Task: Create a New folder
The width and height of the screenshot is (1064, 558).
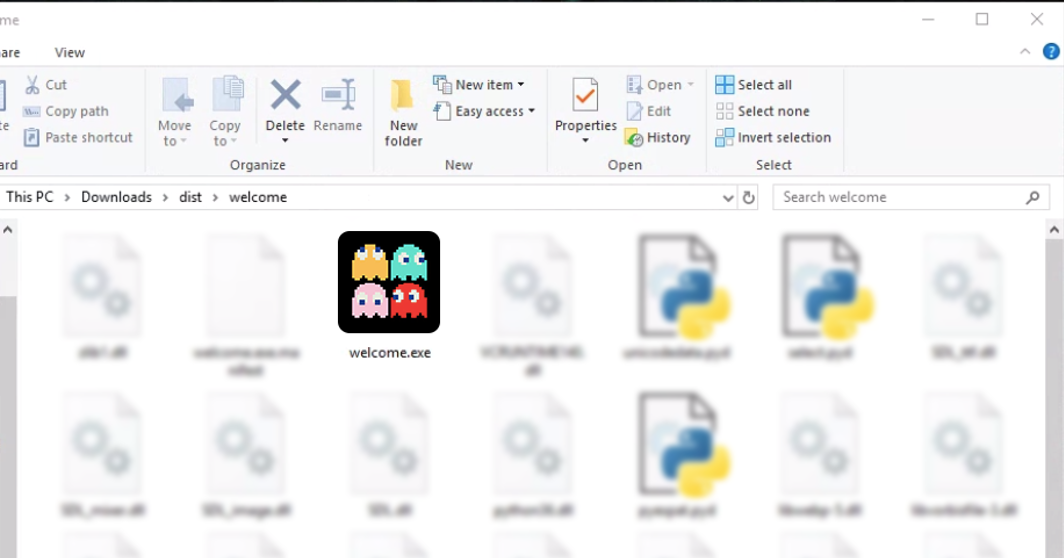Action: pyautogui.click(x=403, y=113)
